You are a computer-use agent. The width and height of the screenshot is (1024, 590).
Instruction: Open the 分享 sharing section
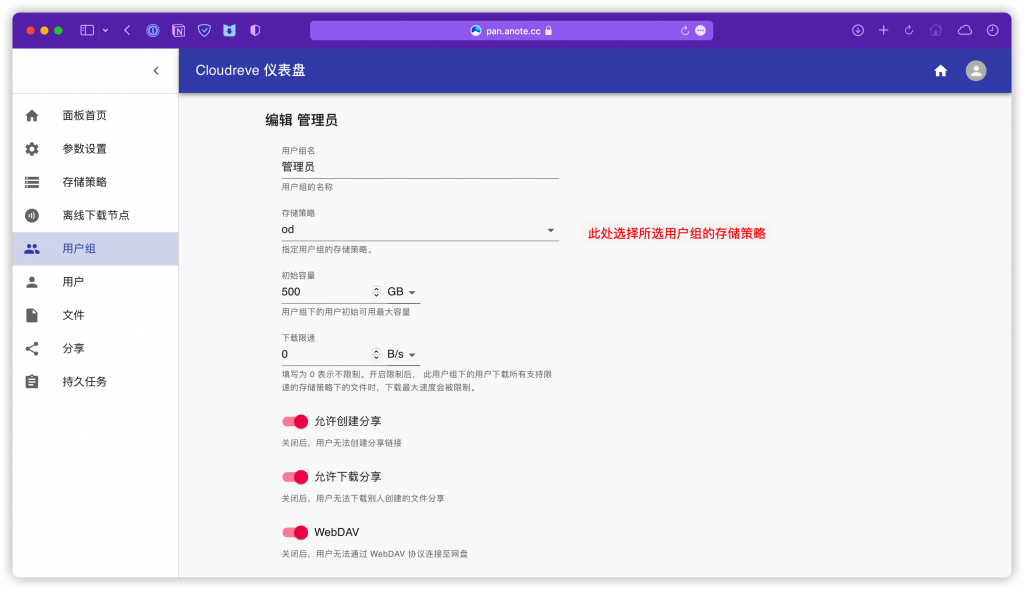[68, 348]
